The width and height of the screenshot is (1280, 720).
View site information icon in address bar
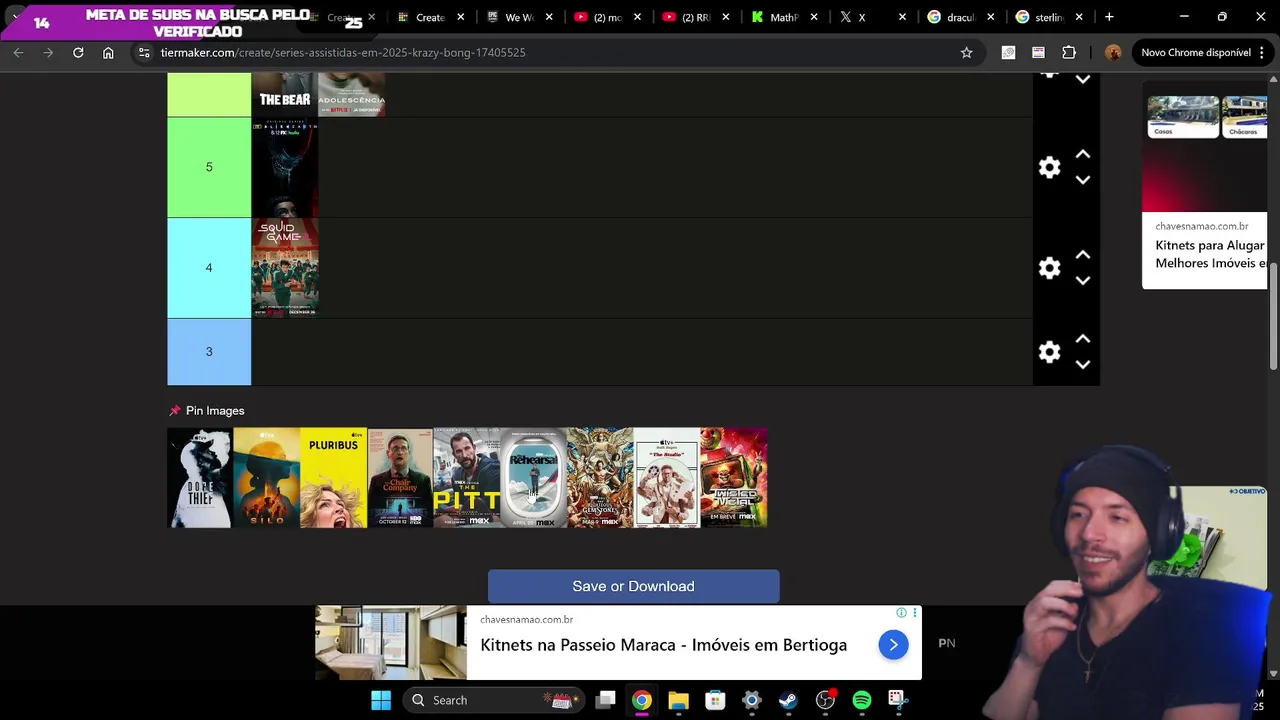144,52
